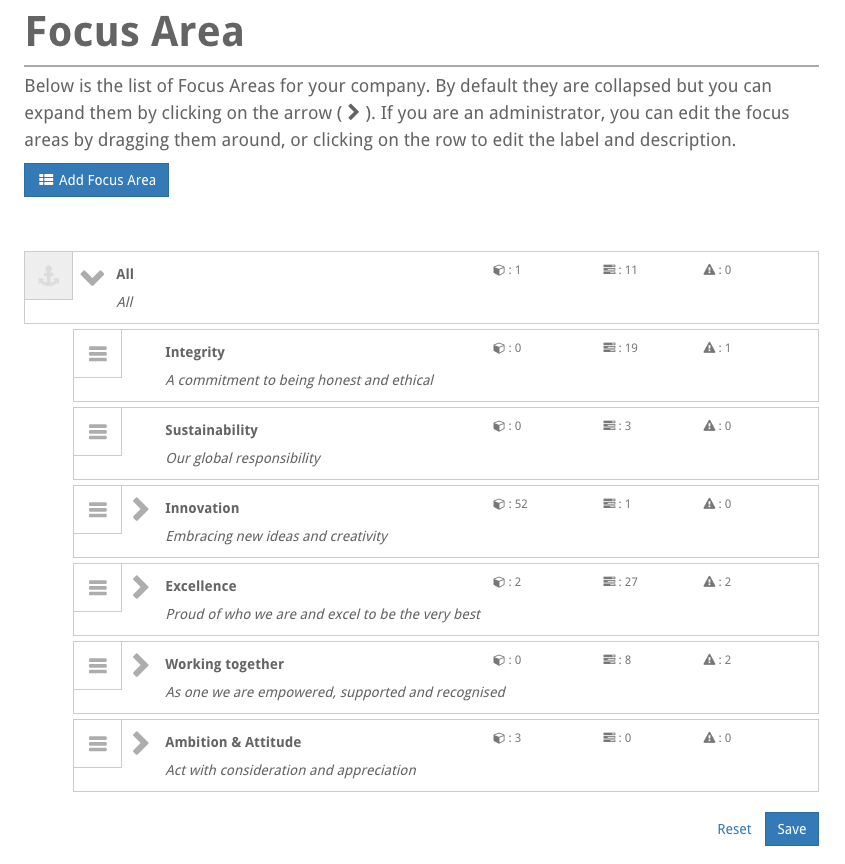Click the Add Focus Area button
The width and height of the screenshot is (845, 864).
96,180
